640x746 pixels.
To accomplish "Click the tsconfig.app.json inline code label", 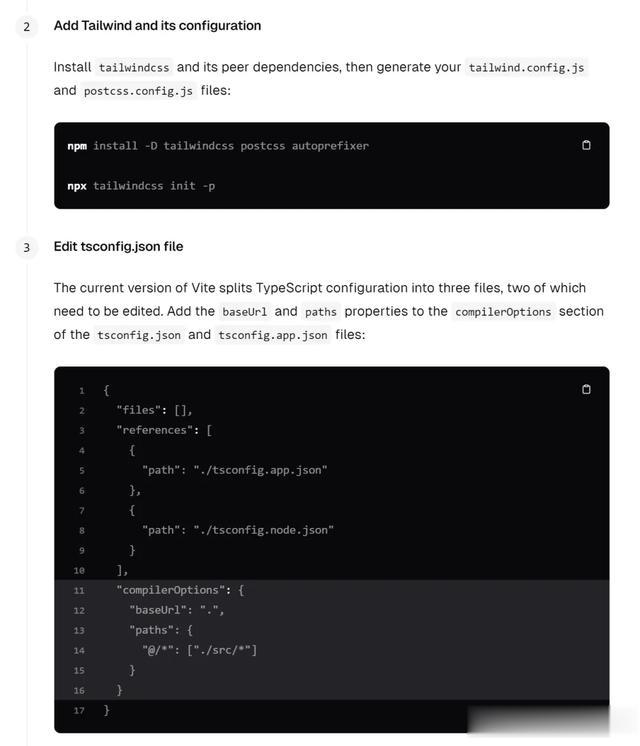I will click(273, 335).
